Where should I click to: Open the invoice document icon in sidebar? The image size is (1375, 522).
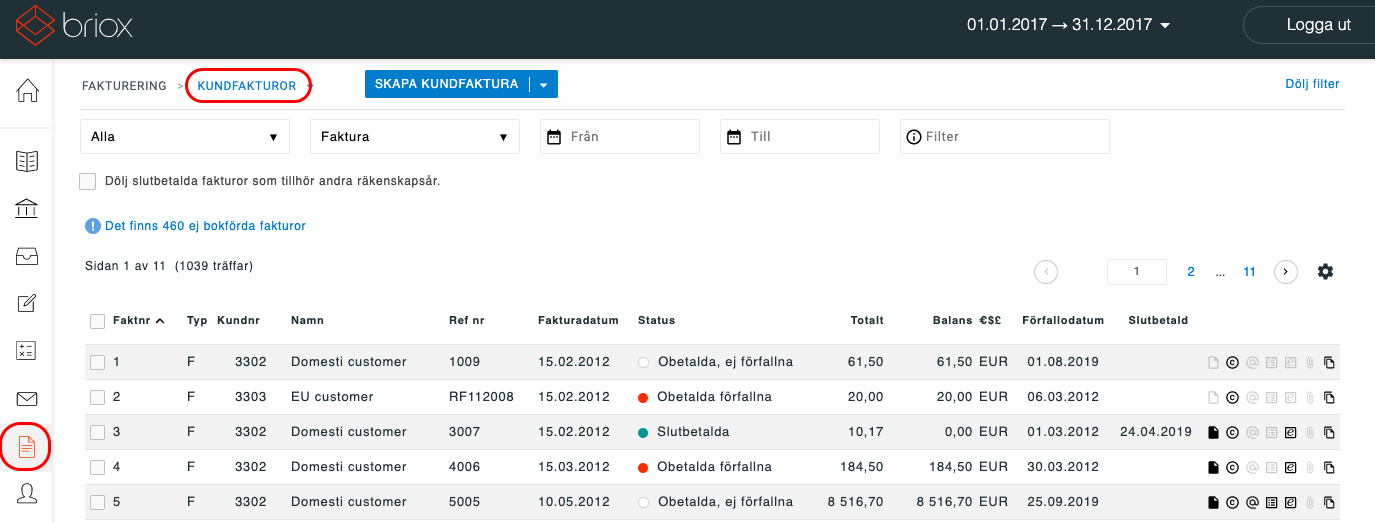(x=27, y=447)
